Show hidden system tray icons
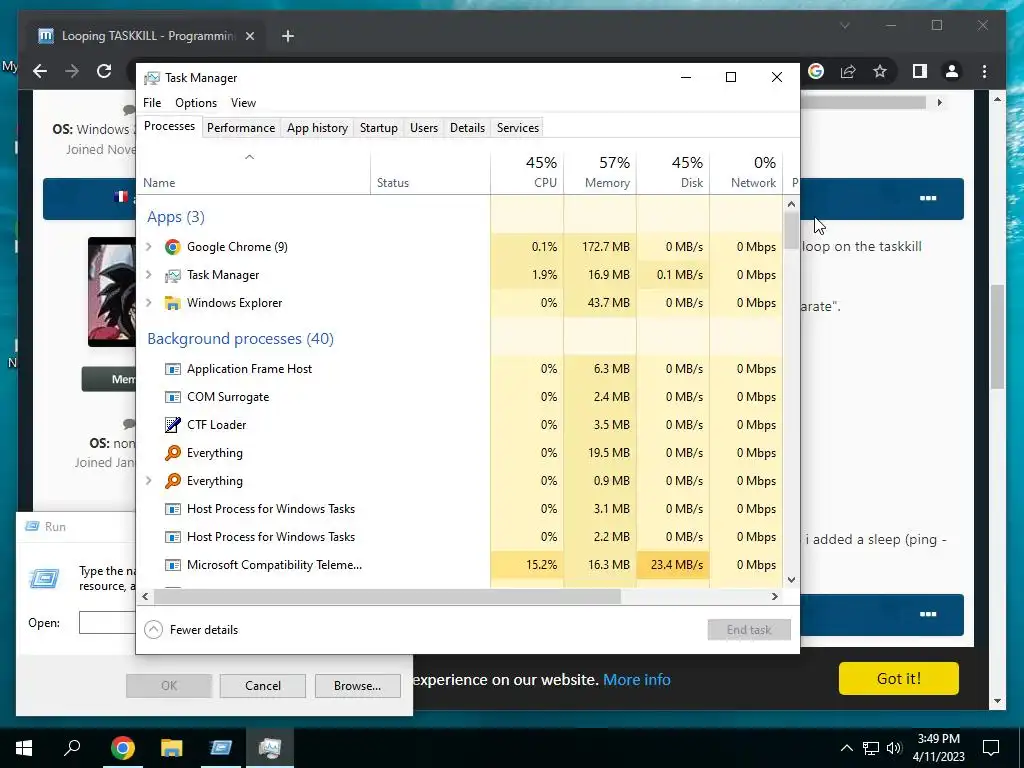The height and width of the screenshot is (768, 1024). 846,748
